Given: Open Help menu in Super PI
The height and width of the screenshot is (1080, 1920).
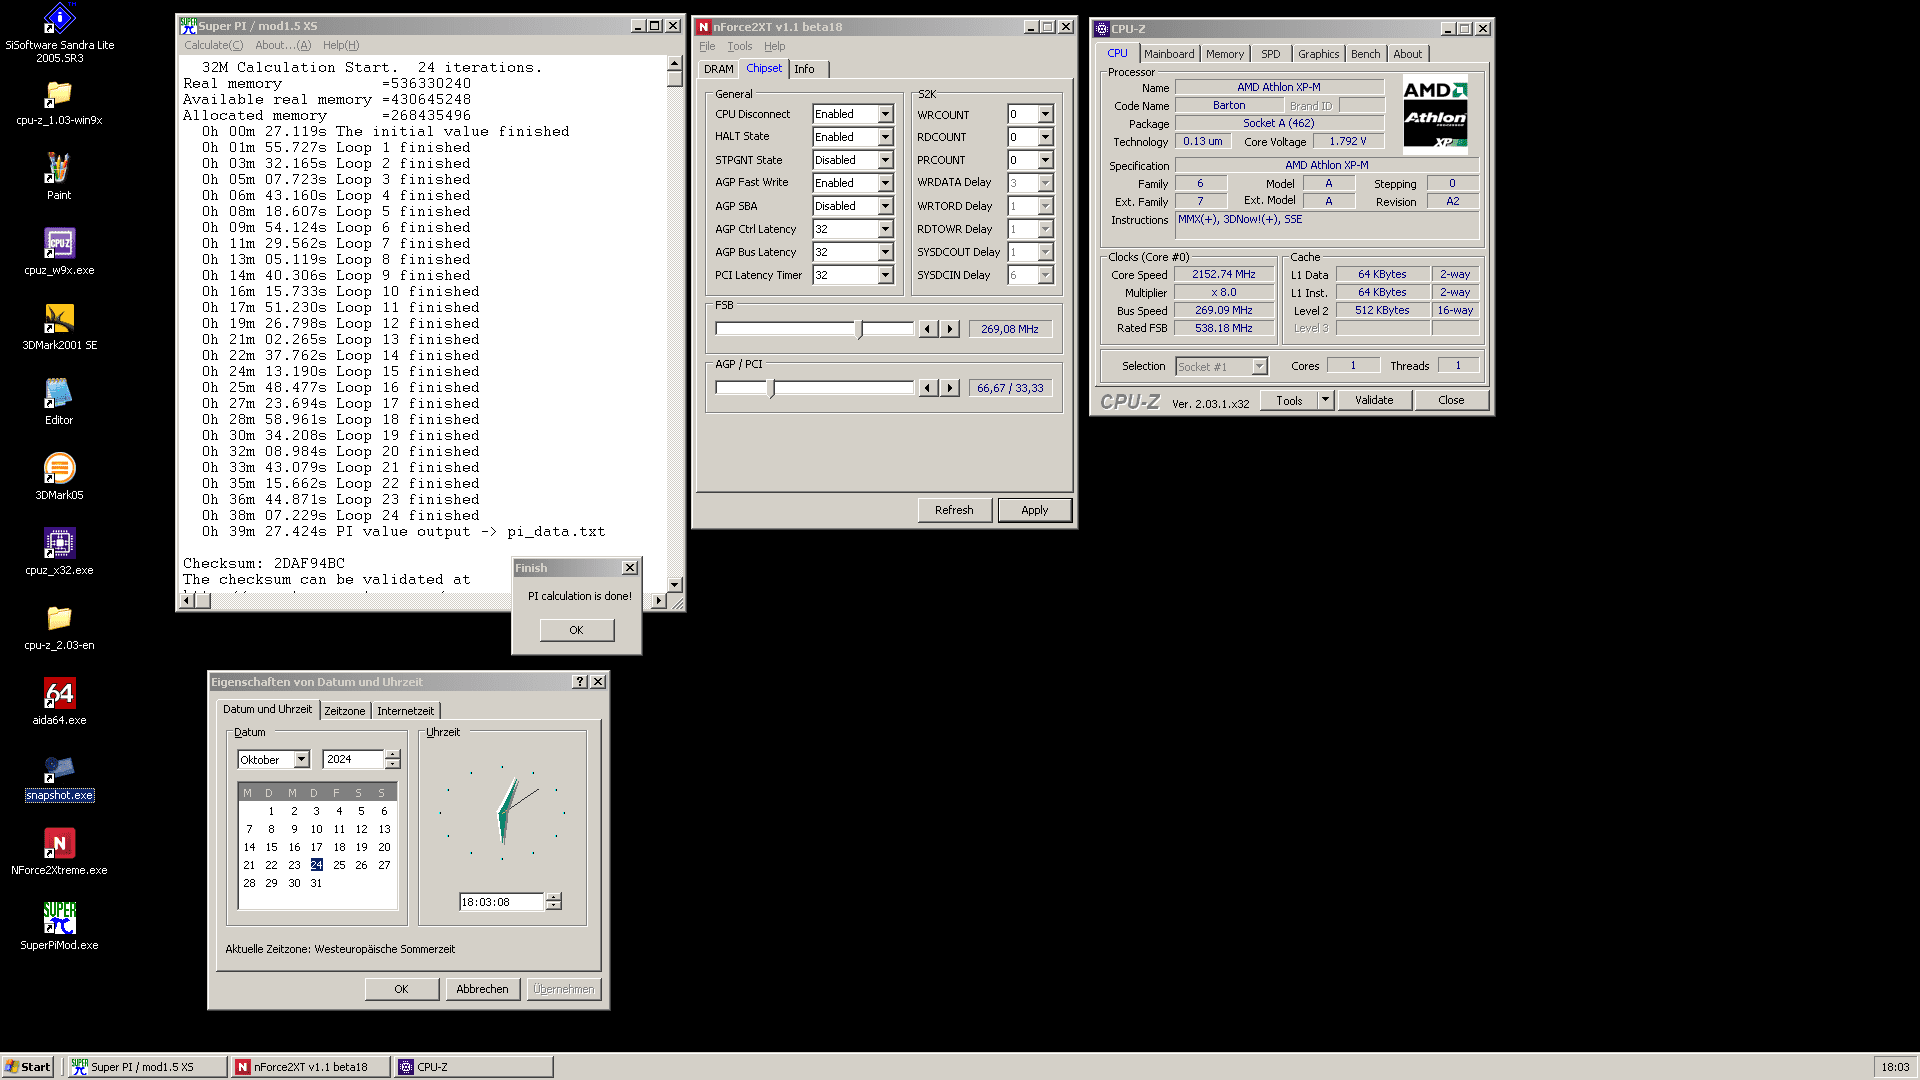Looking at the screenshot, I should point(341,45).
